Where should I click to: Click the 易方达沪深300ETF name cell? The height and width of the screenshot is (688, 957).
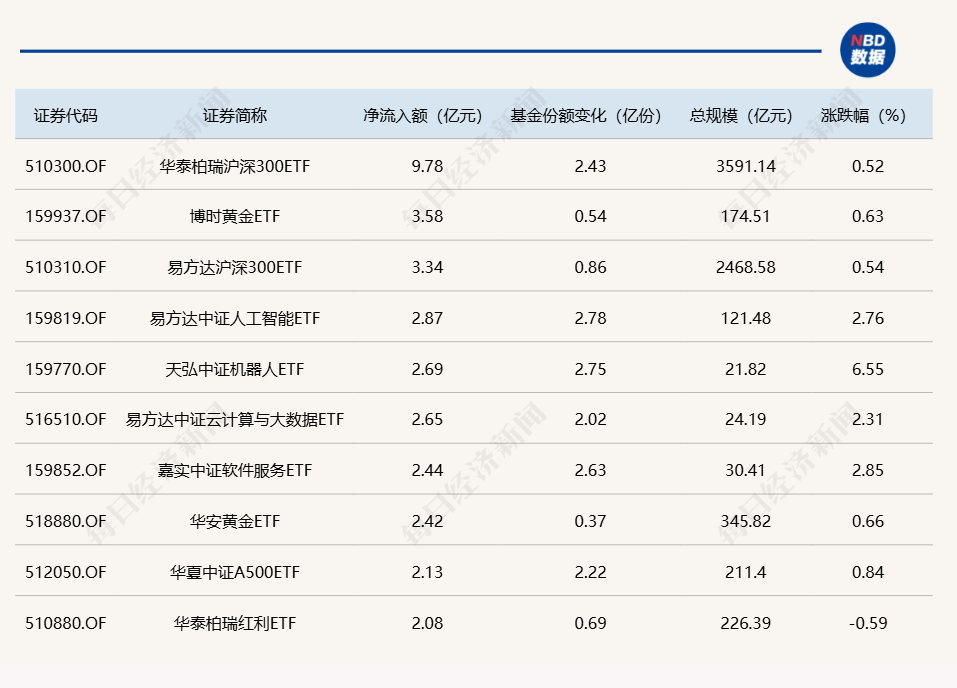tap(235, 267)
